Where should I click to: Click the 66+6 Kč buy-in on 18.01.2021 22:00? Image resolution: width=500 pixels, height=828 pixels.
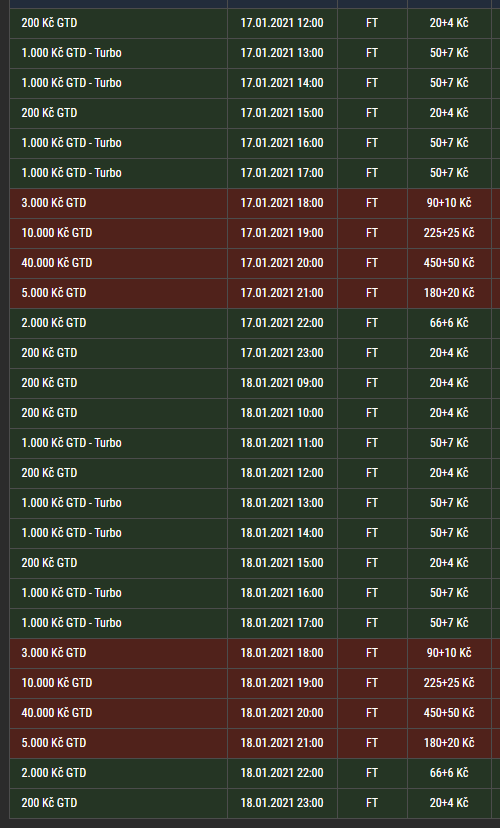point(449,773)
